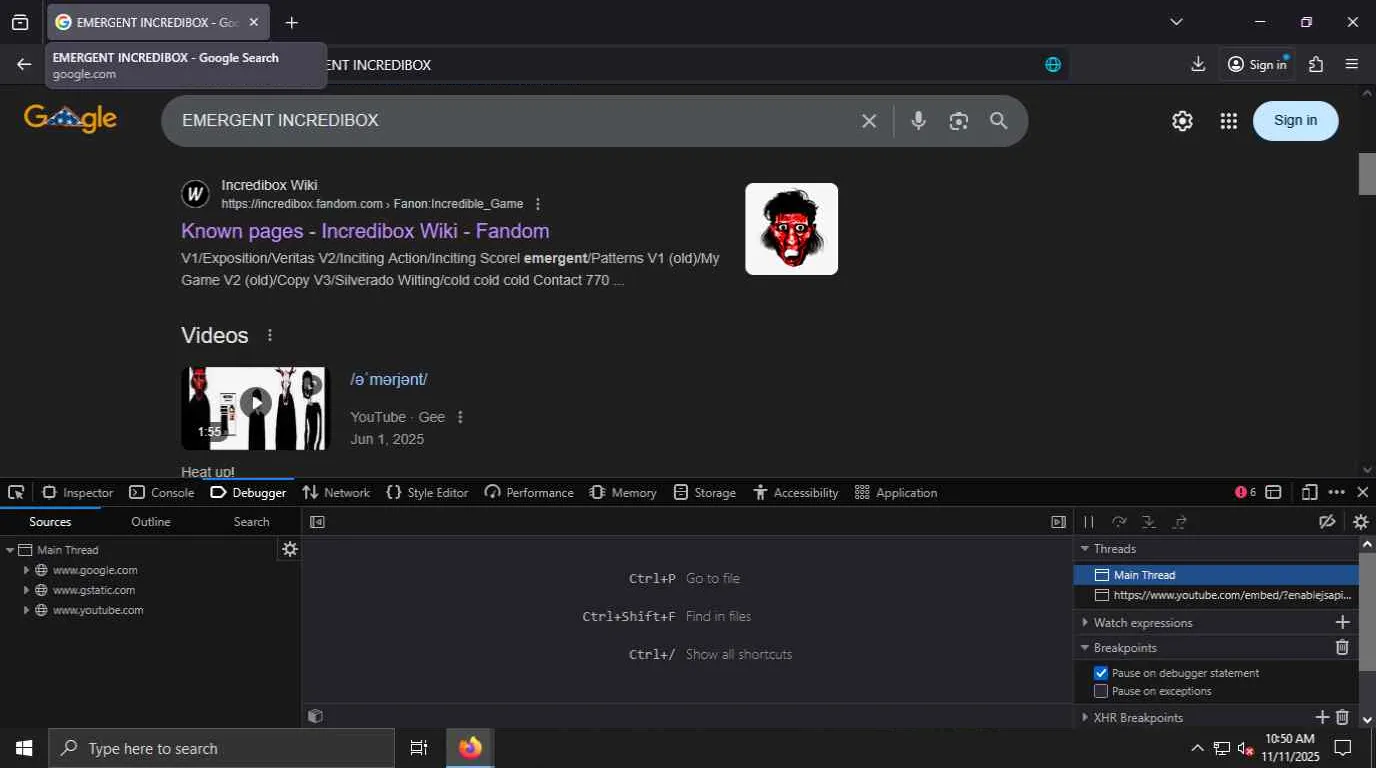Collapse the debugger breakpoints pane
Screen dimensions: 1376x768
pyautogui.click(x=1058, y=522)
